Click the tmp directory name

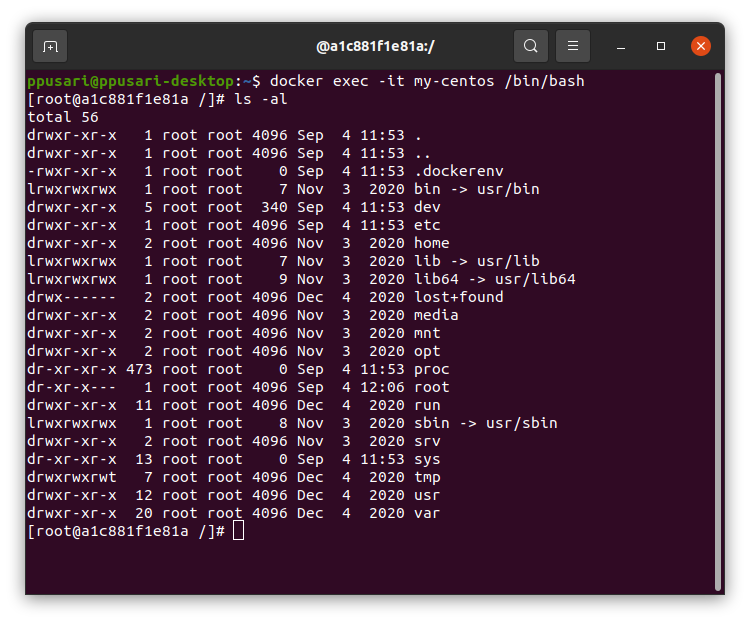[x=427, y=478]
